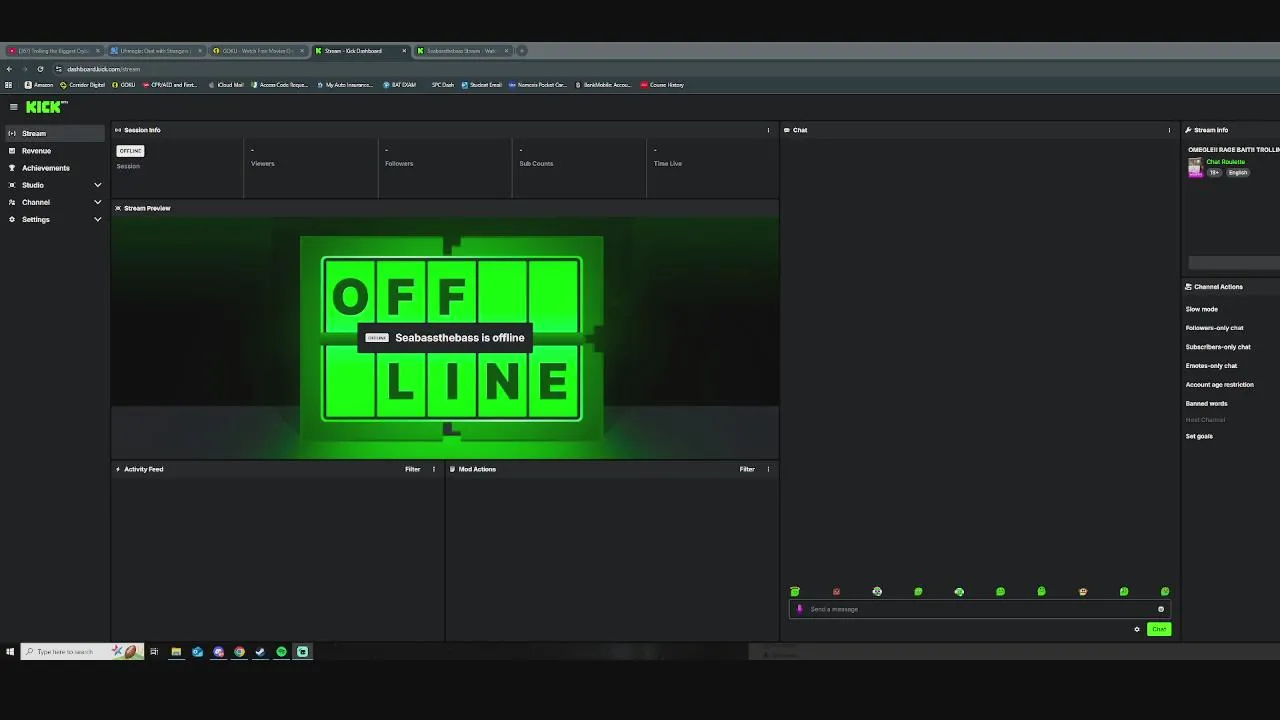This screenshot has height=720, width=1280.
Task: Open the Student Email bookmark
Action: tap(482, 85)
